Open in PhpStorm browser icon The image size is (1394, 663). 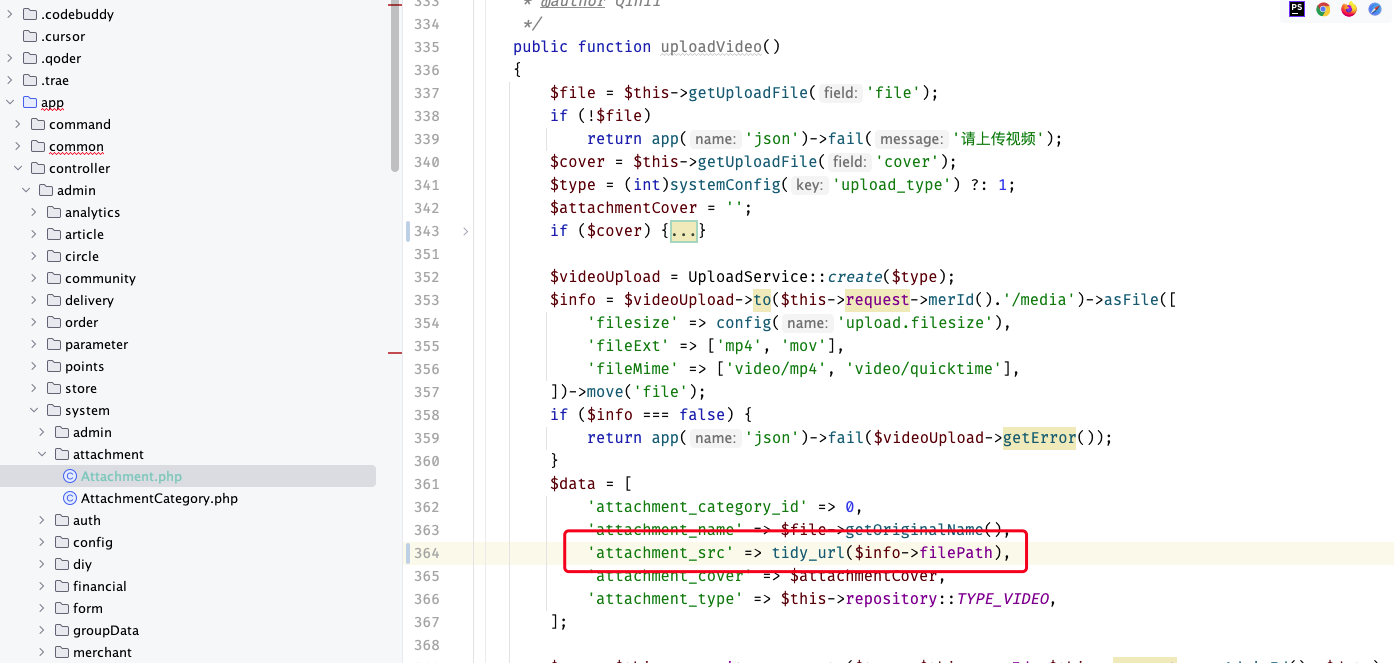pyautogui.click(x=1297, y=9)
